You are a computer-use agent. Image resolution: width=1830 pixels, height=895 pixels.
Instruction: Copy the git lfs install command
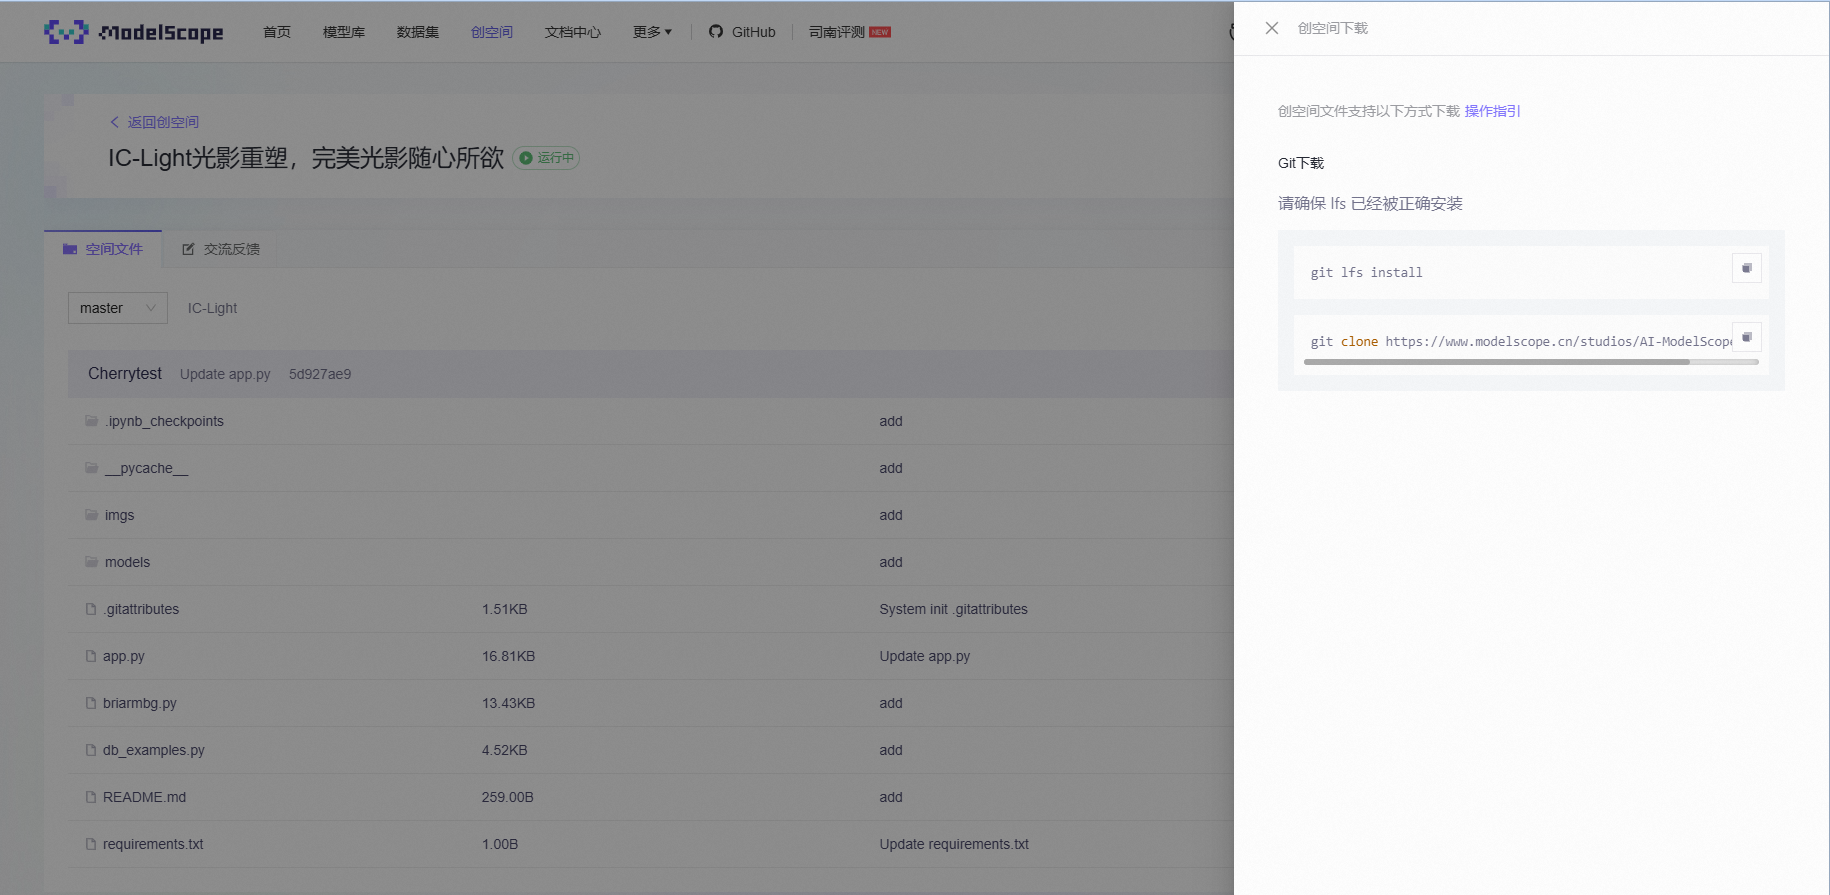coord(1747,268)
